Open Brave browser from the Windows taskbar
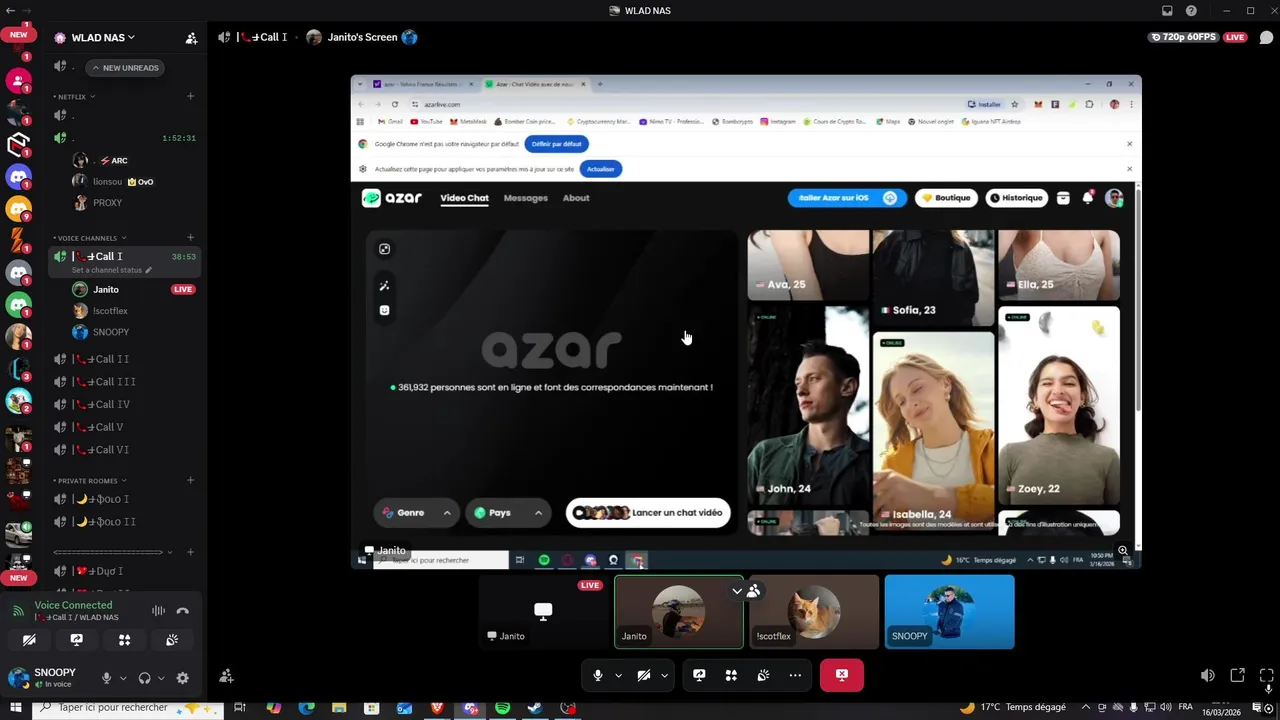Screen dimensions: 1280x720 click(437, 708)
